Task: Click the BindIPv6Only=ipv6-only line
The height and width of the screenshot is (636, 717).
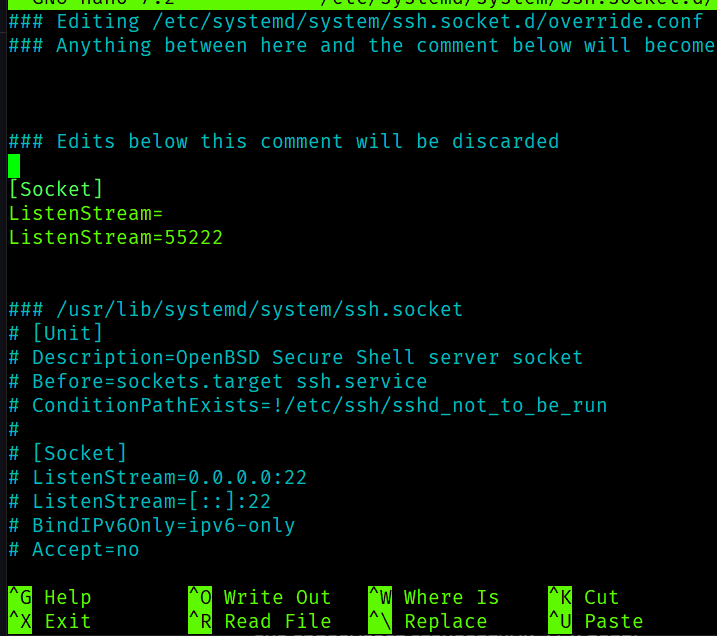Action: click(160, 526)
